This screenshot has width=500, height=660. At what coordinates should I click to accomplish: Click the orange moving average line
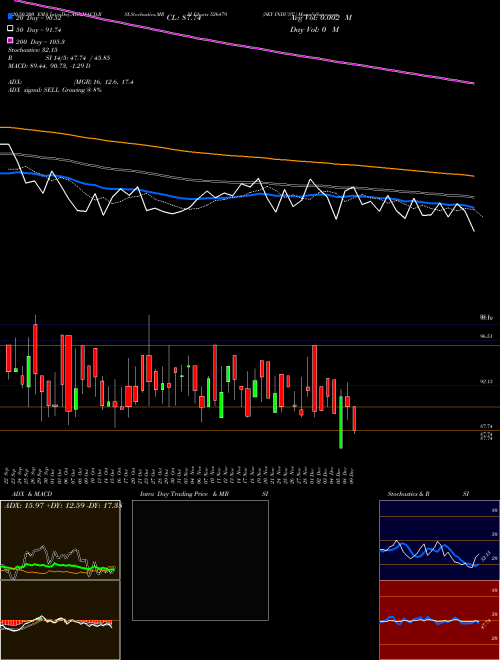(x=236, y=154)
